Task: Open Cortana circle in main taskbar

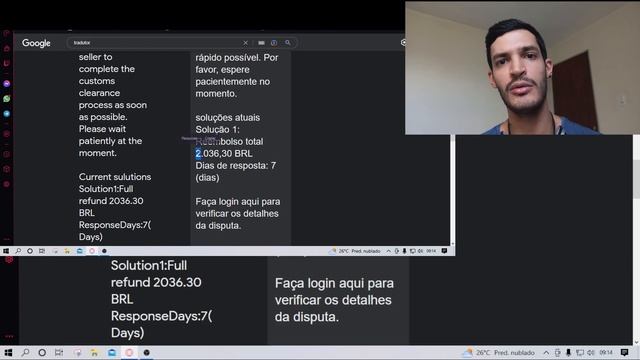Action: [42, 353]
